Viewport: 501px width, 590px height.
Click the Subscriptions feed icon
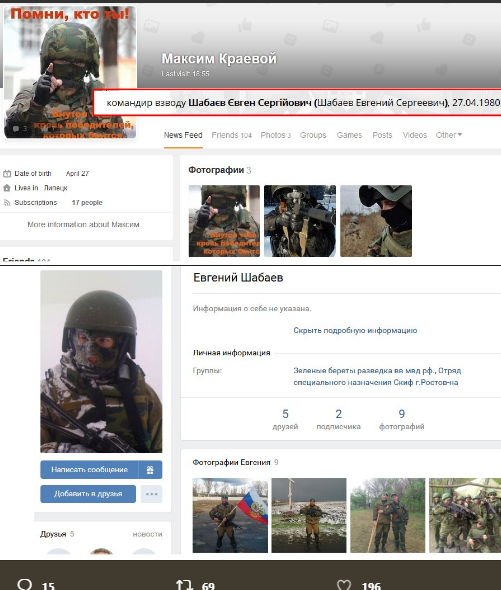7,202
